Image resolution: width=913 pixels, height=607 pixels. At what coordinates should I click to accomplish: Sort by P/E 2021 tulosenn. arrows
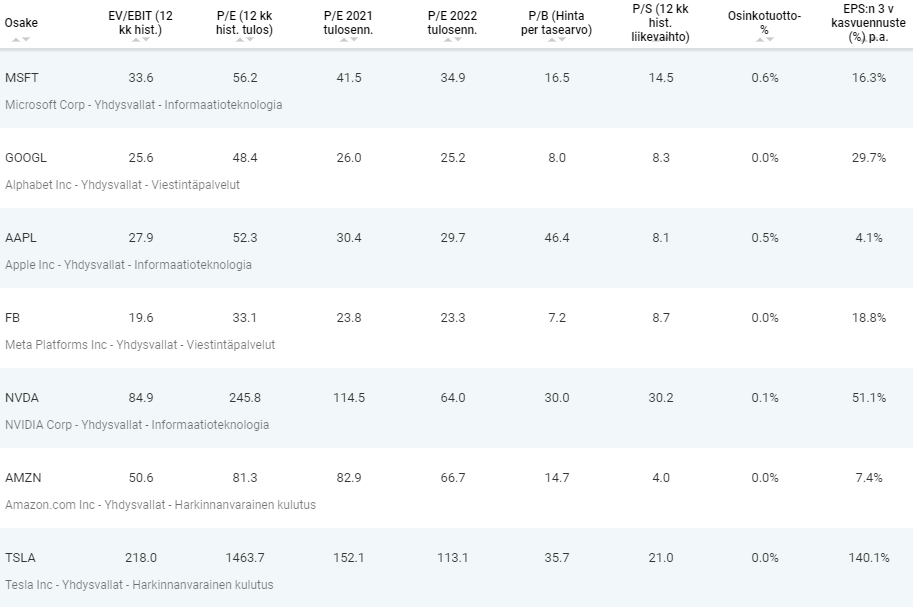point(349,40)
